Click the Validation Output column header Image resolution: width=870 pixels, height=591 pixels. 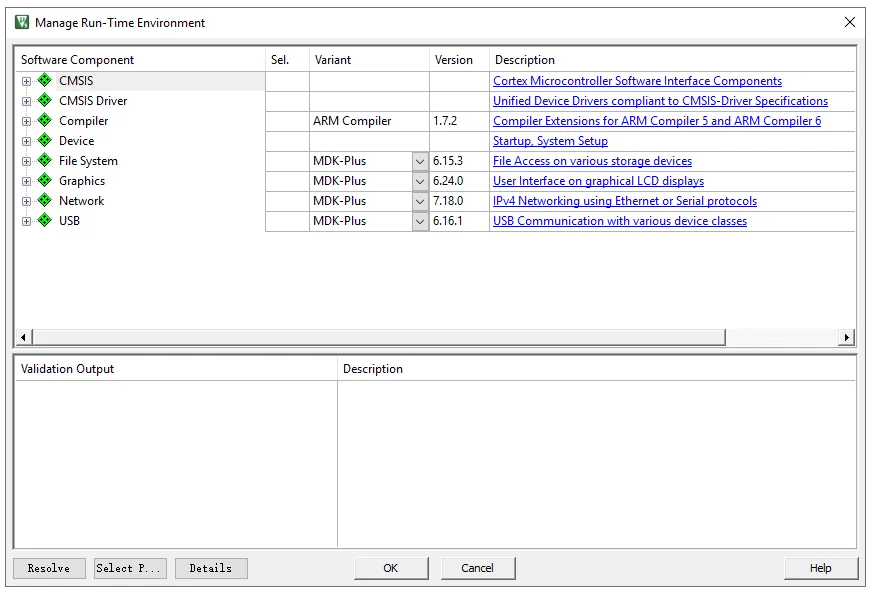point(176,369)
